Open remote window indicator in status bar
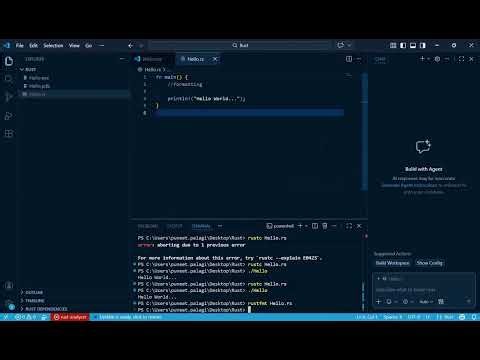This screenshot has height=360, width=480. tap(6, 317)
